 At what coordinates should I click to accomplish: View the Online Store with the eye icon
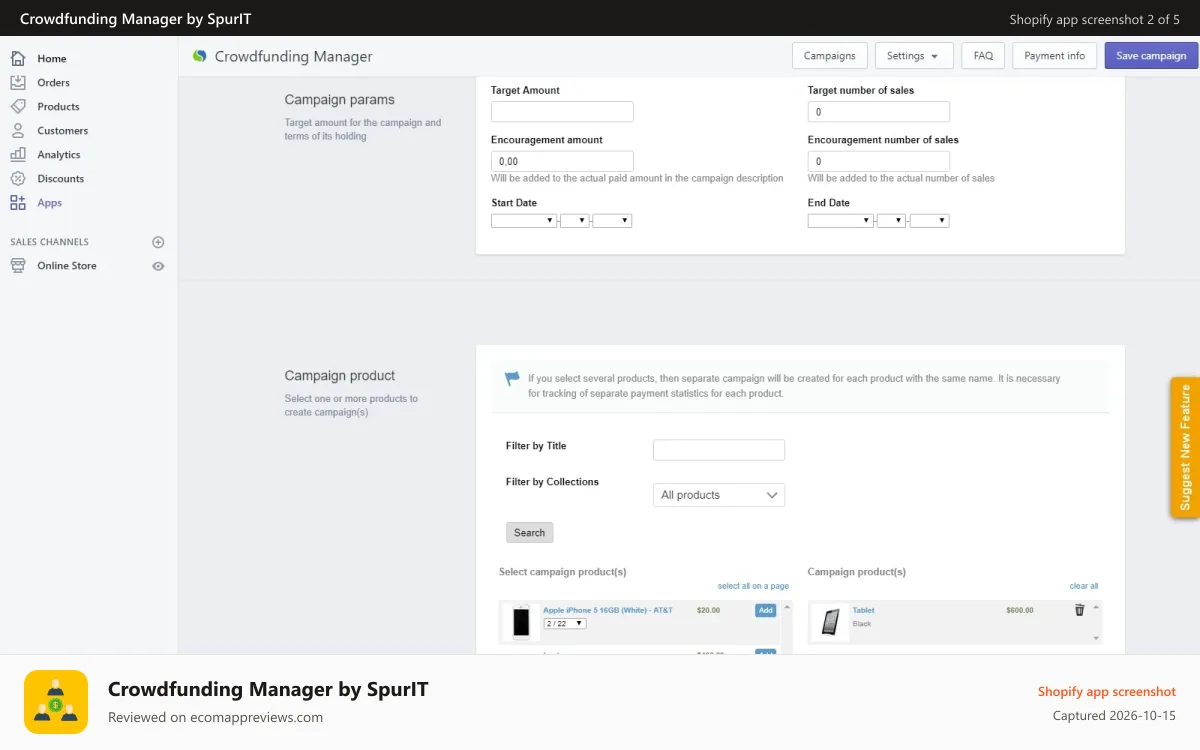158,266
